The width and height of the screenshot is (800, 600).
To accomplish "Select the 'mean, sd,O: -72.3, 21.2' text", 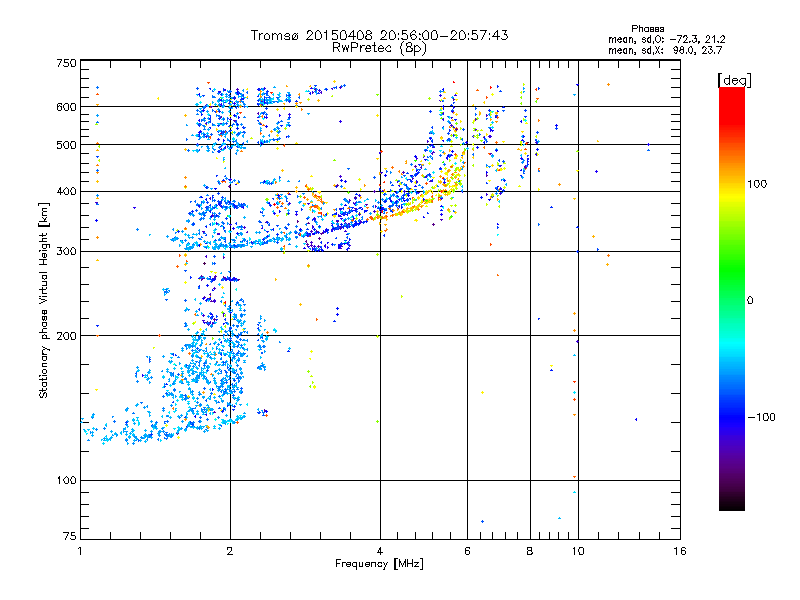I will click(x=666, y=39).
